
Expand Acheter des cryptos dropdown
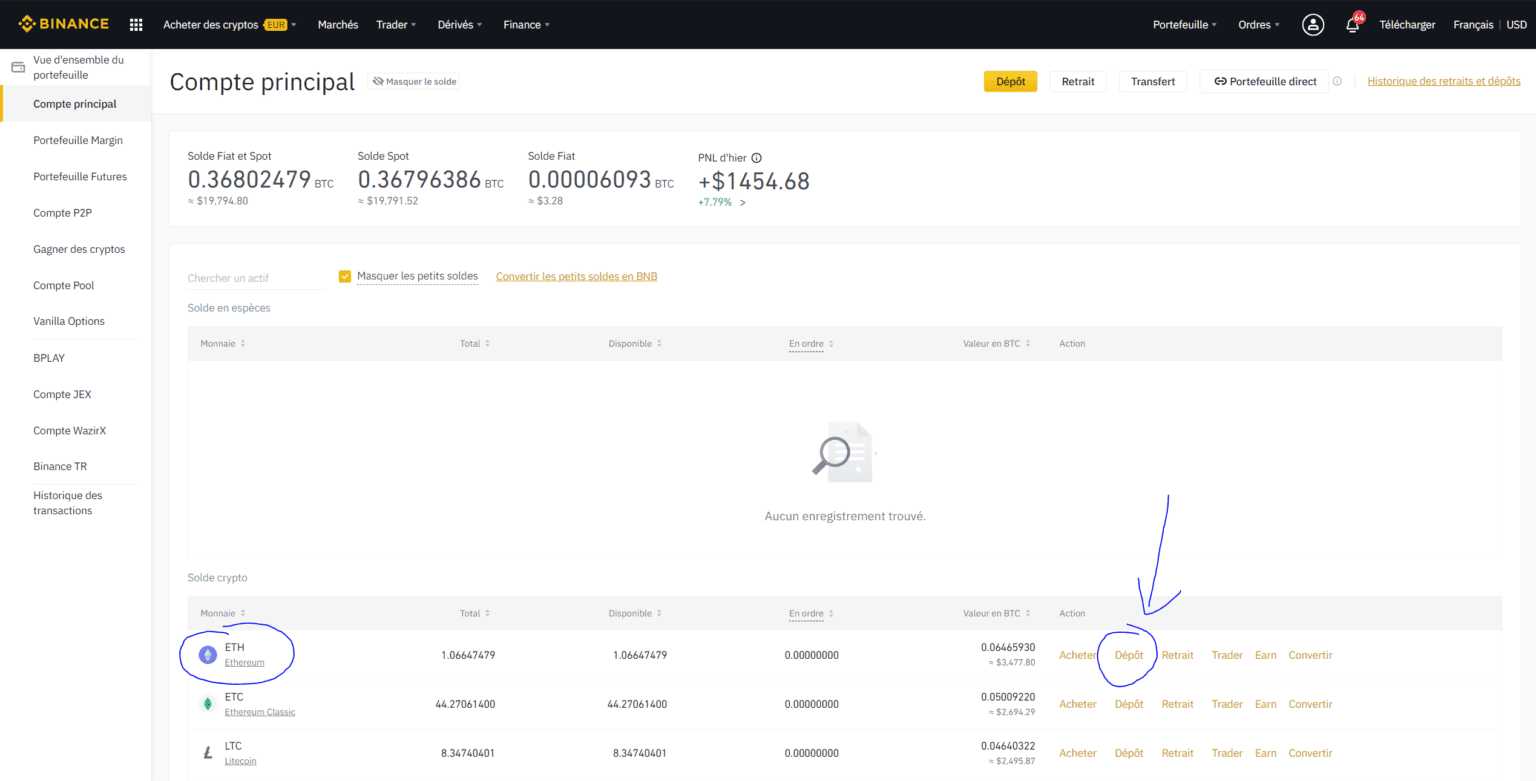click(230, 24)
